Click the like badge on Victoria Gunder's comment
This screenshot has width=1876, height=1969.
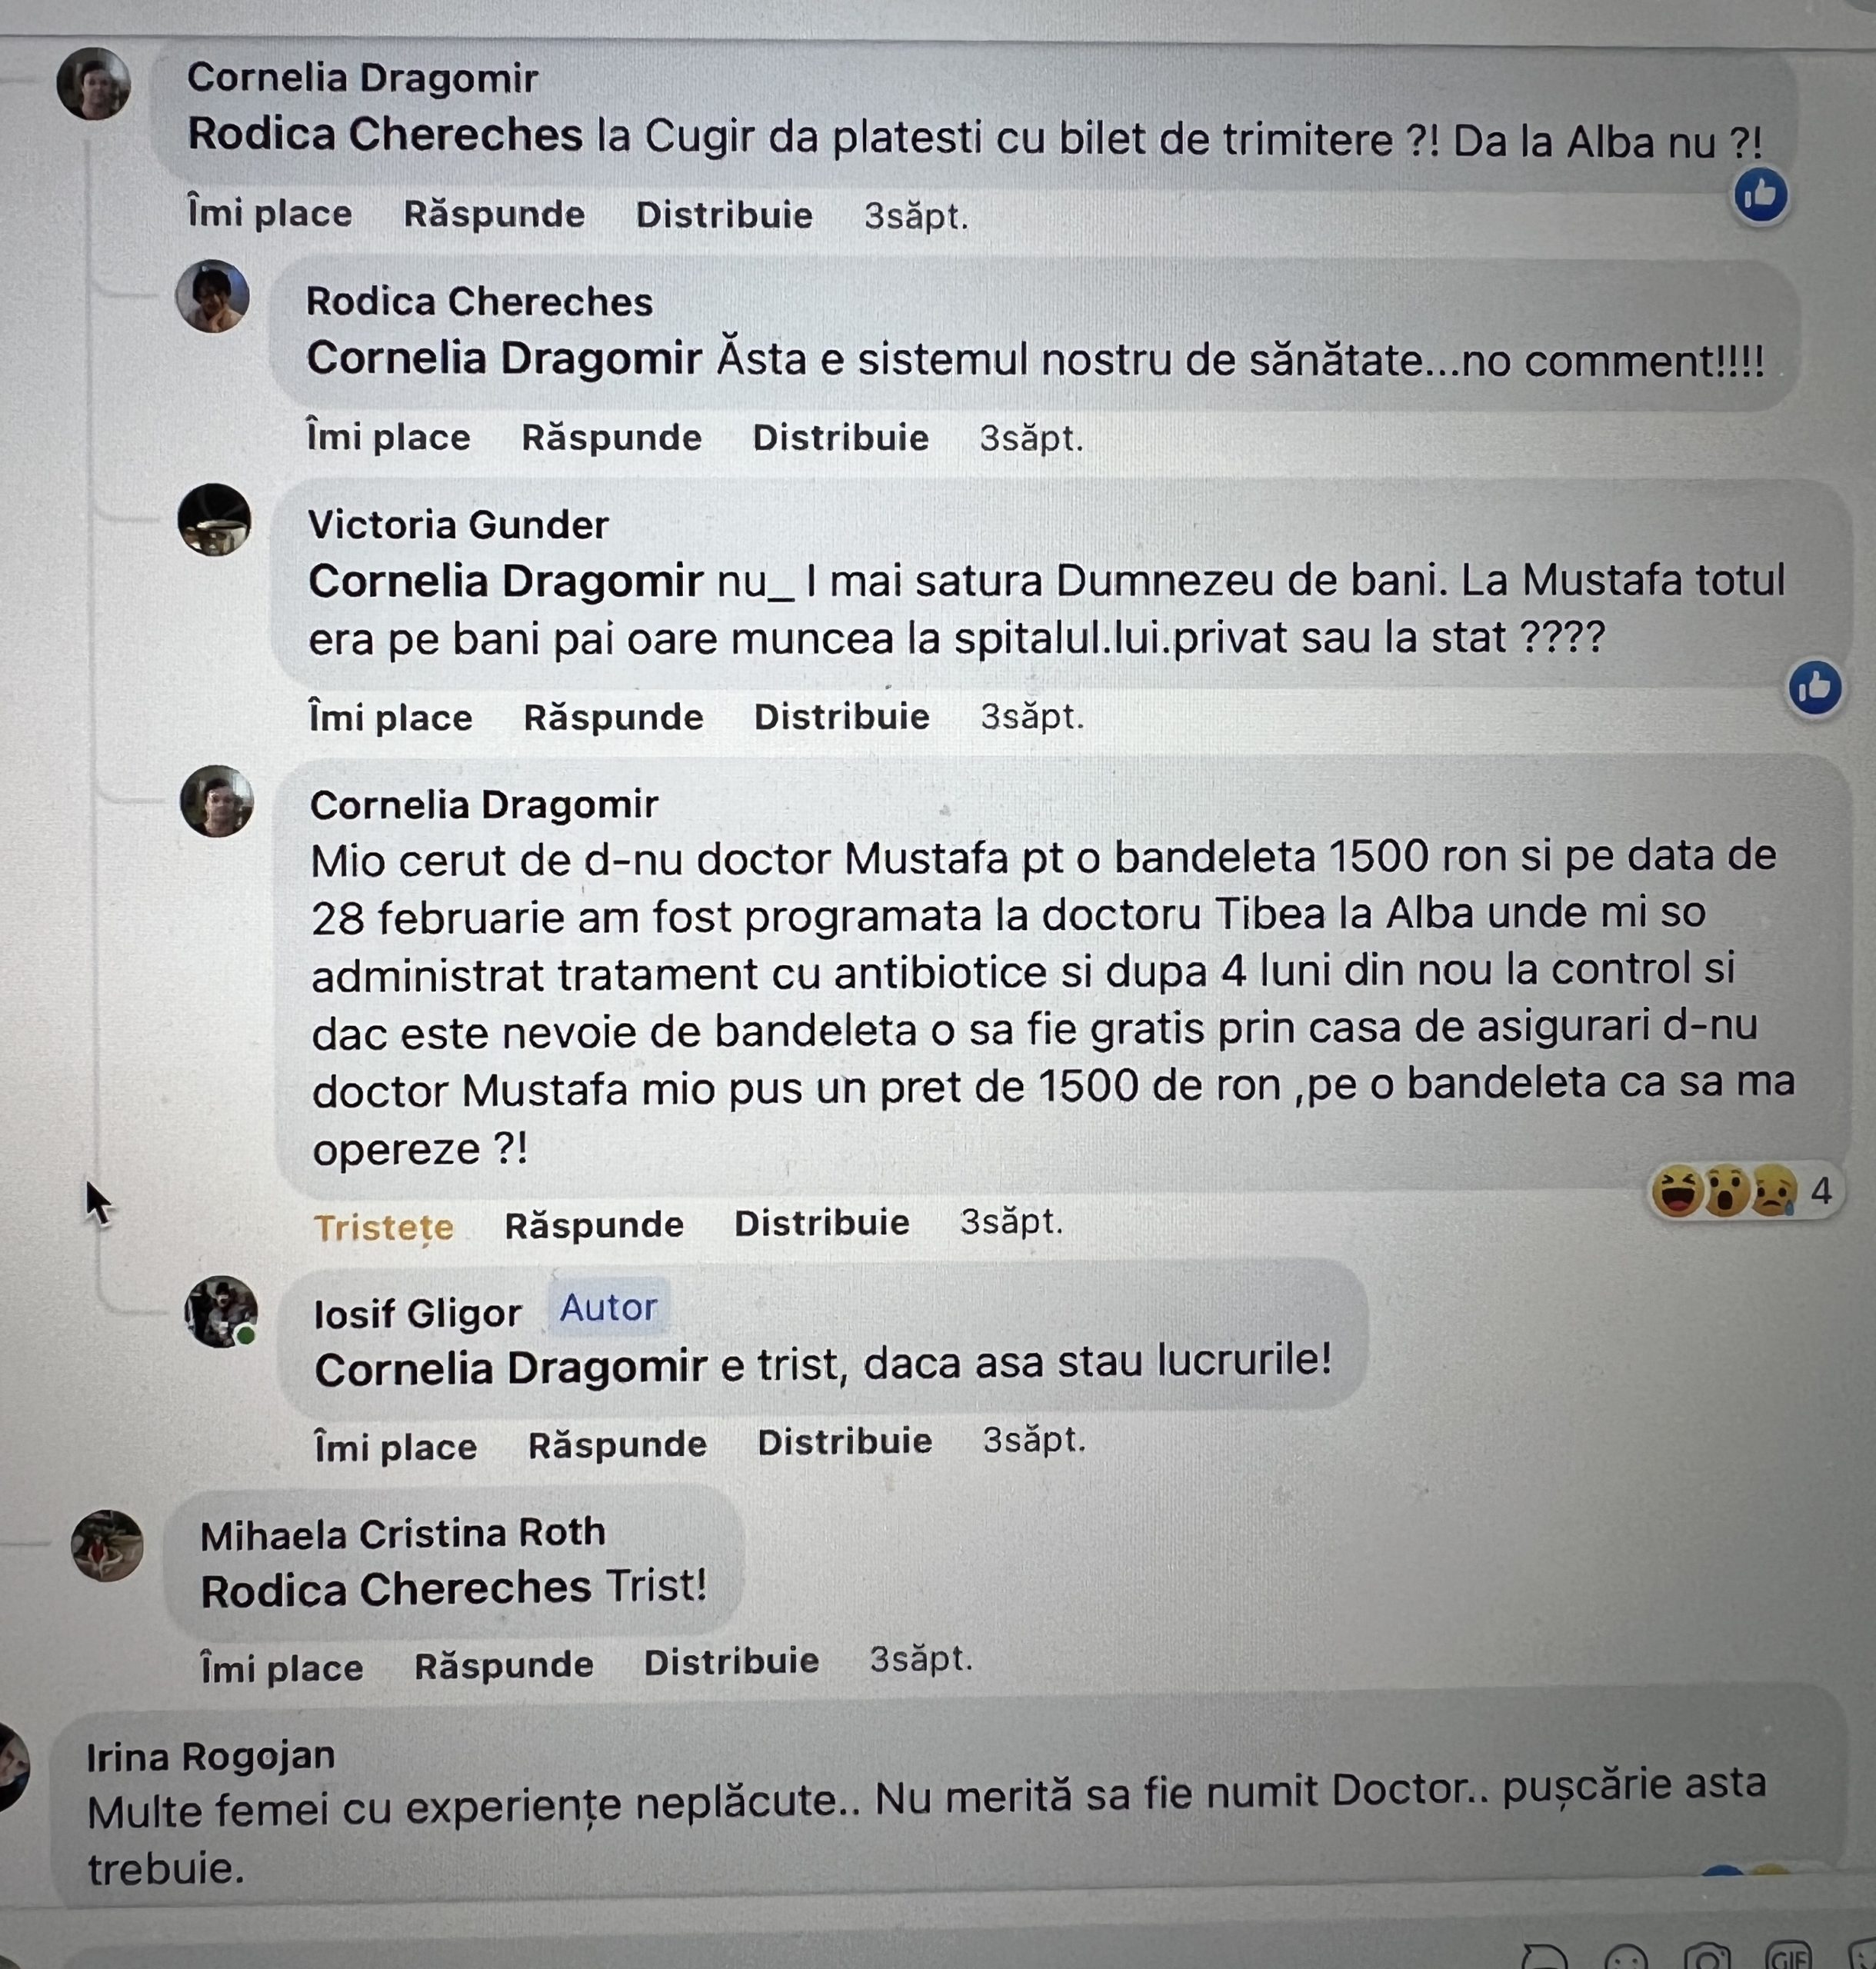(x=1815, y=688)
